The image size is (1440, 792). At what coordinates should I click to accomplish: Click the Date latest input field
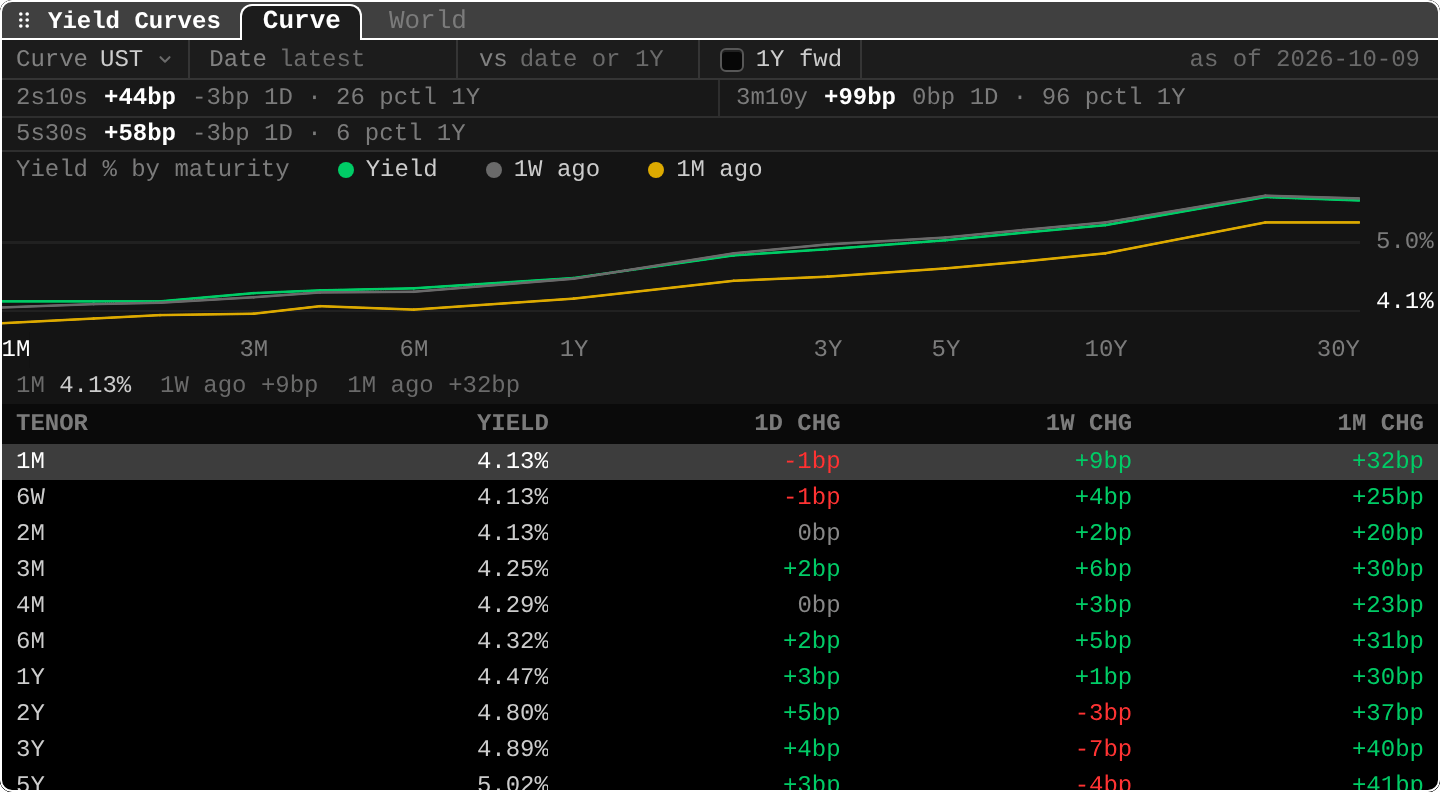[322, 59]
